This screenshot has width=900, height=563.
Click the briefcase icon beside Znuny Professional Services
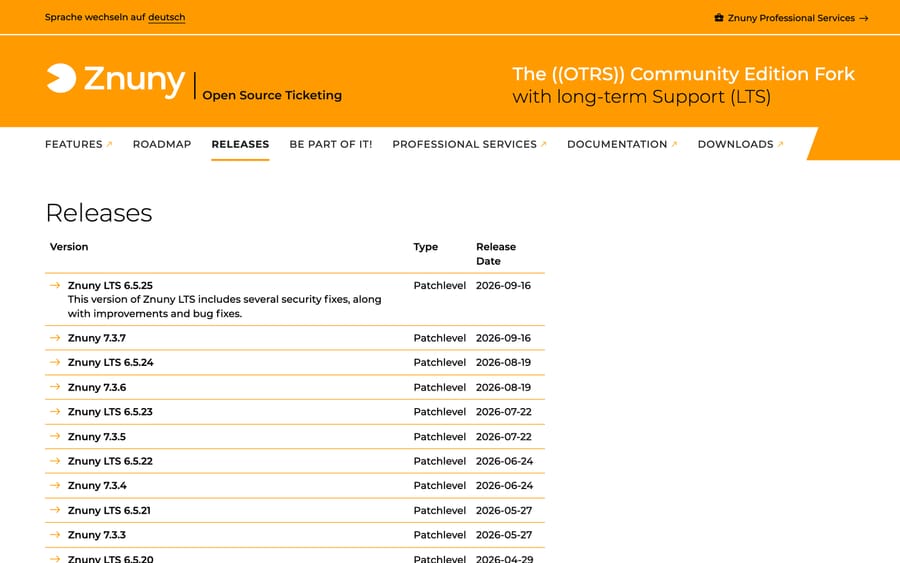coord(719,18)
